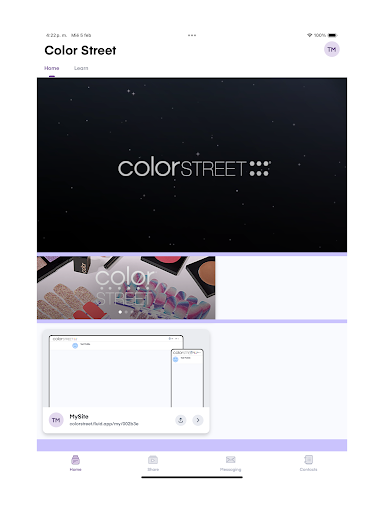Open the MySite colorstreet URL link

click(x=104, y=424)
